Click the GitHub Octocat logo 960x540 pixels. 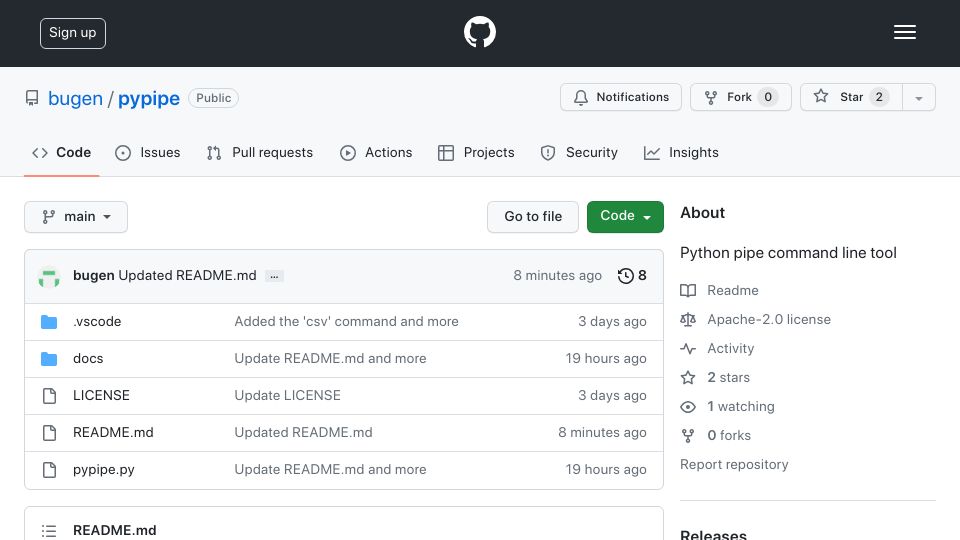point(479,32)
